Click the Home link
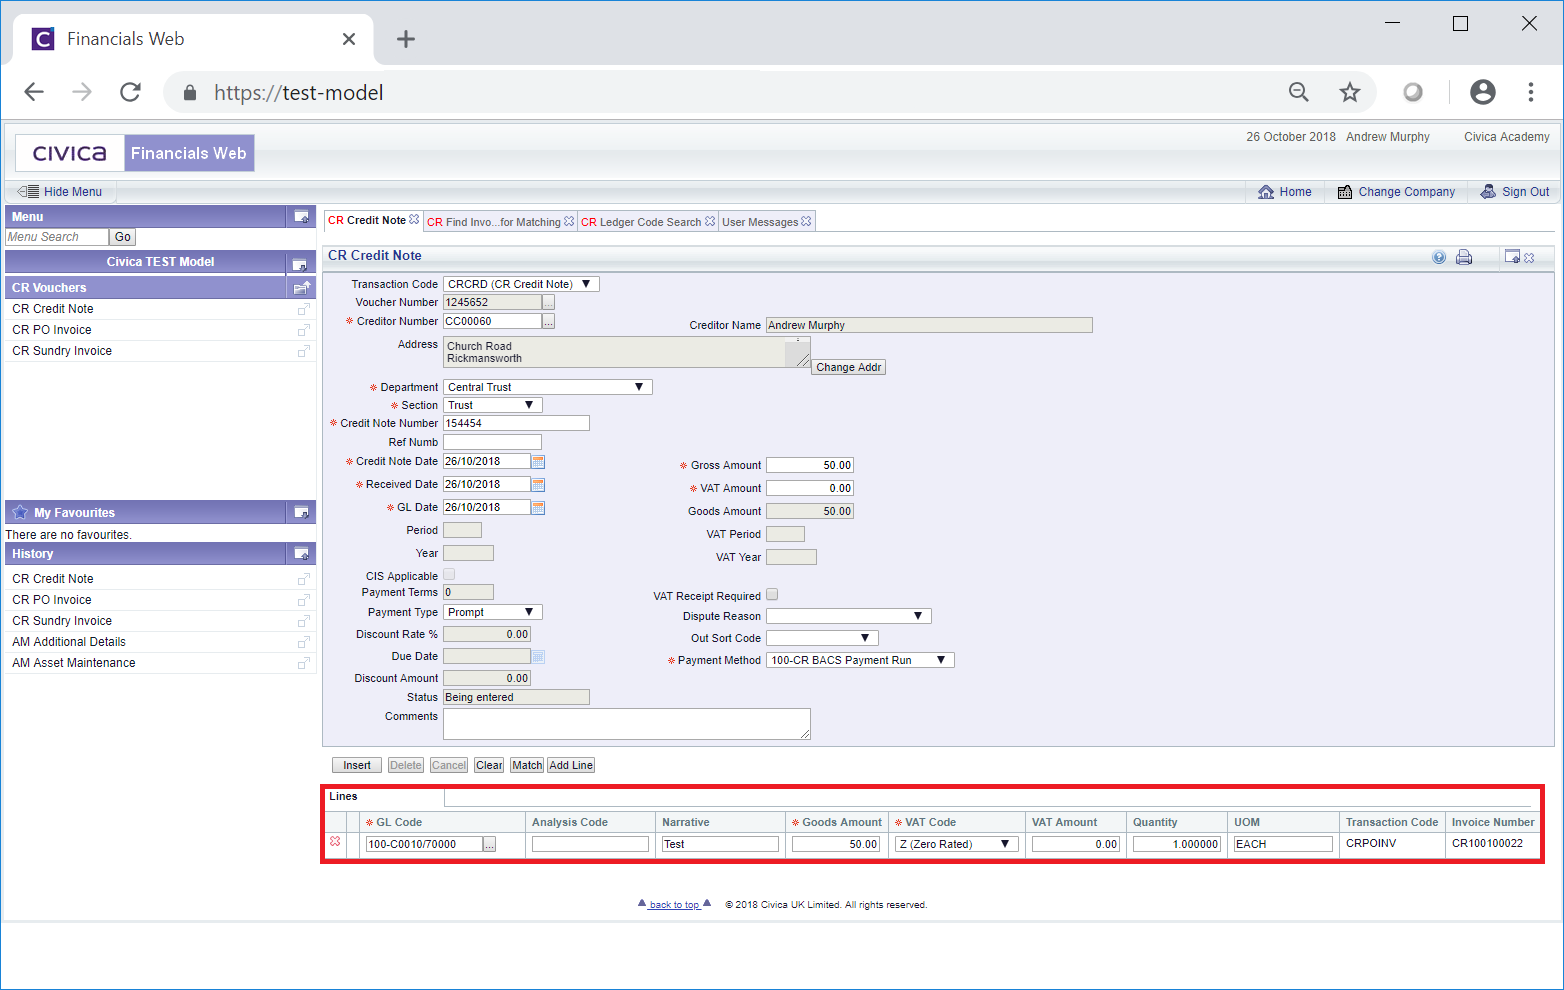 point(1285,192)
